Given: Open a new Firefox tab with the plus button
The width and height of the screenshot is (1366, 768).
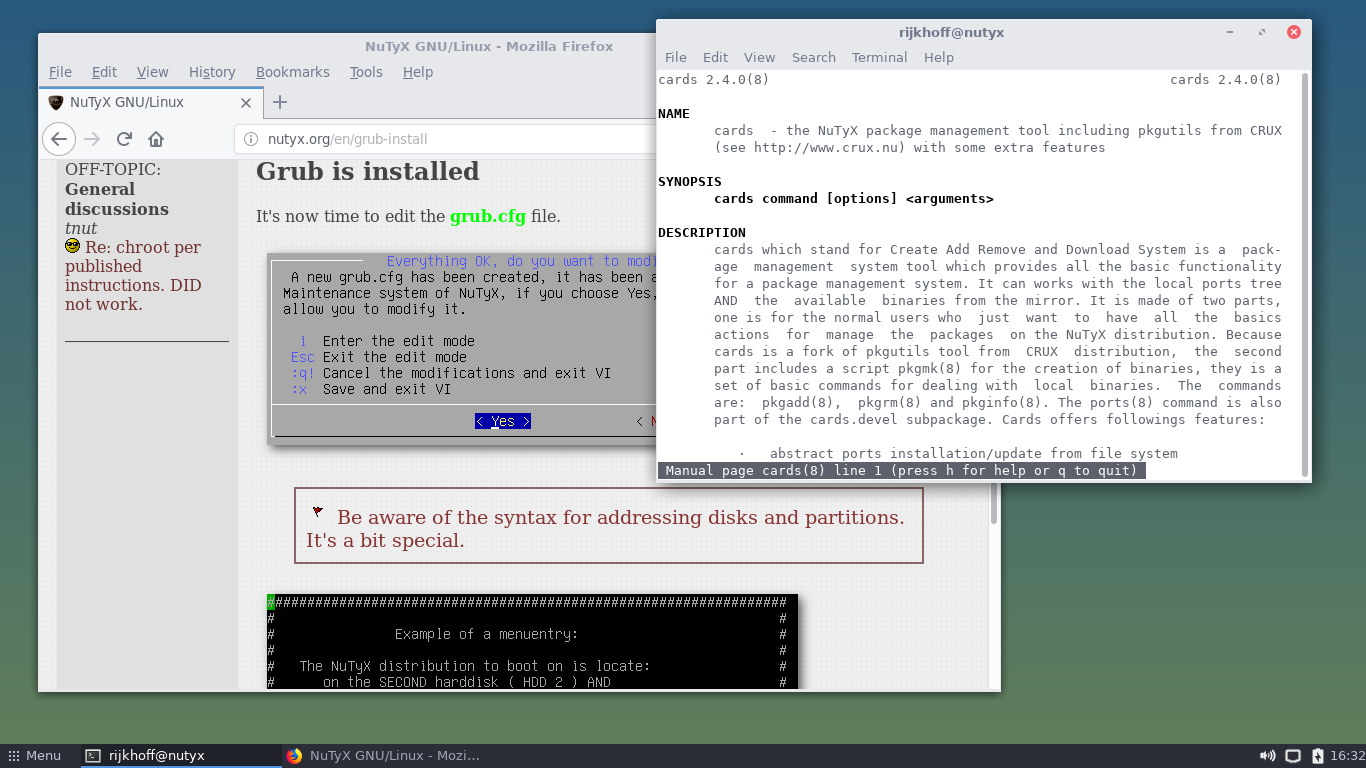Looking at the screenshot, I should point(280,102).
